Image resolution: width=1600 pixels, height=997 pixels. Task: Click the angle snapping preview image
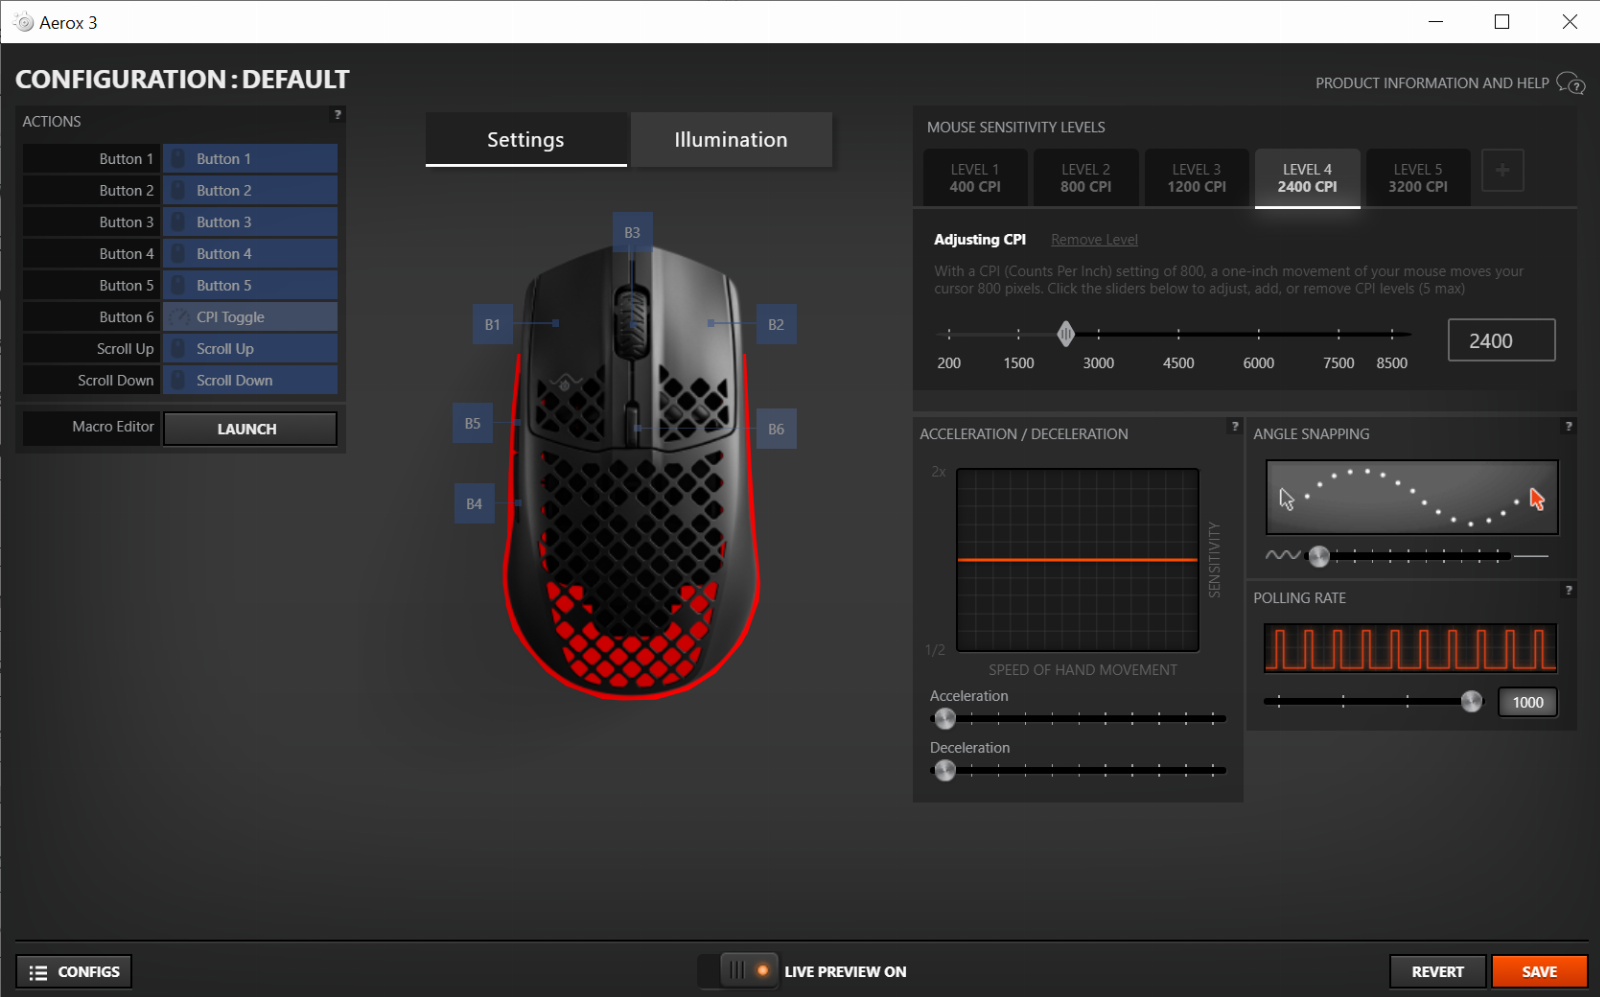click(x=1412, y=497)
